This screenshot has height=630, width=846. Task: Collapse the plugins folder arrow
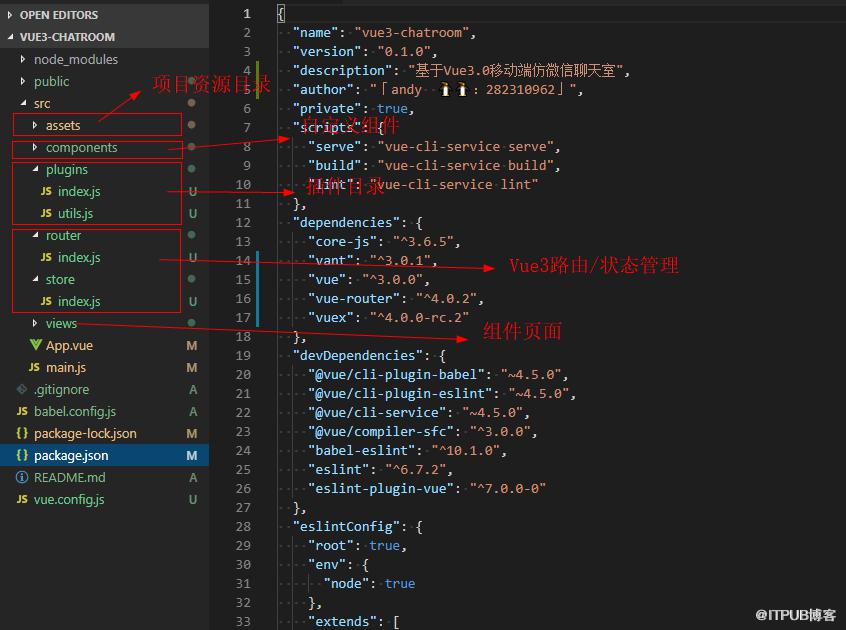click(x=35, y=169)
